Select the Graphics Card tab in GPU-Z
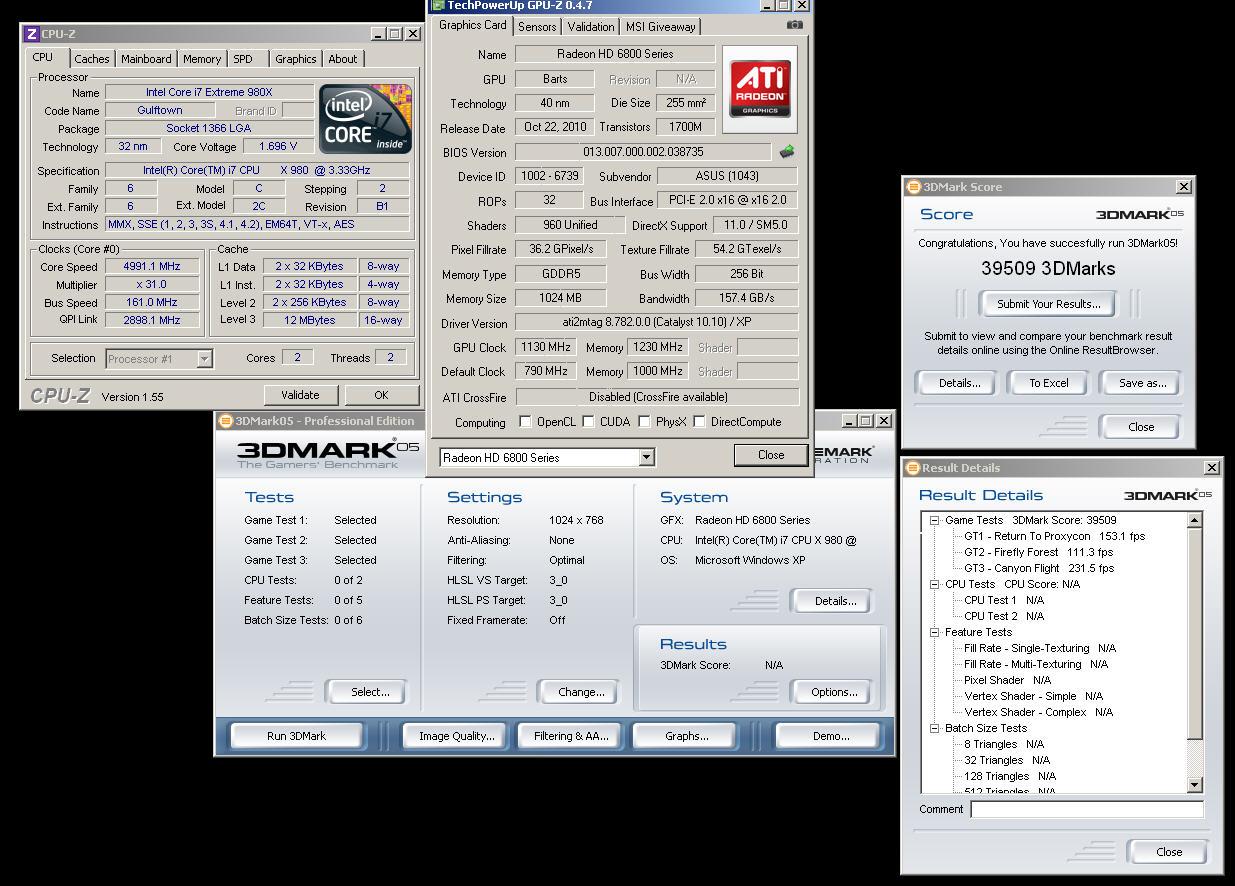 473,25
